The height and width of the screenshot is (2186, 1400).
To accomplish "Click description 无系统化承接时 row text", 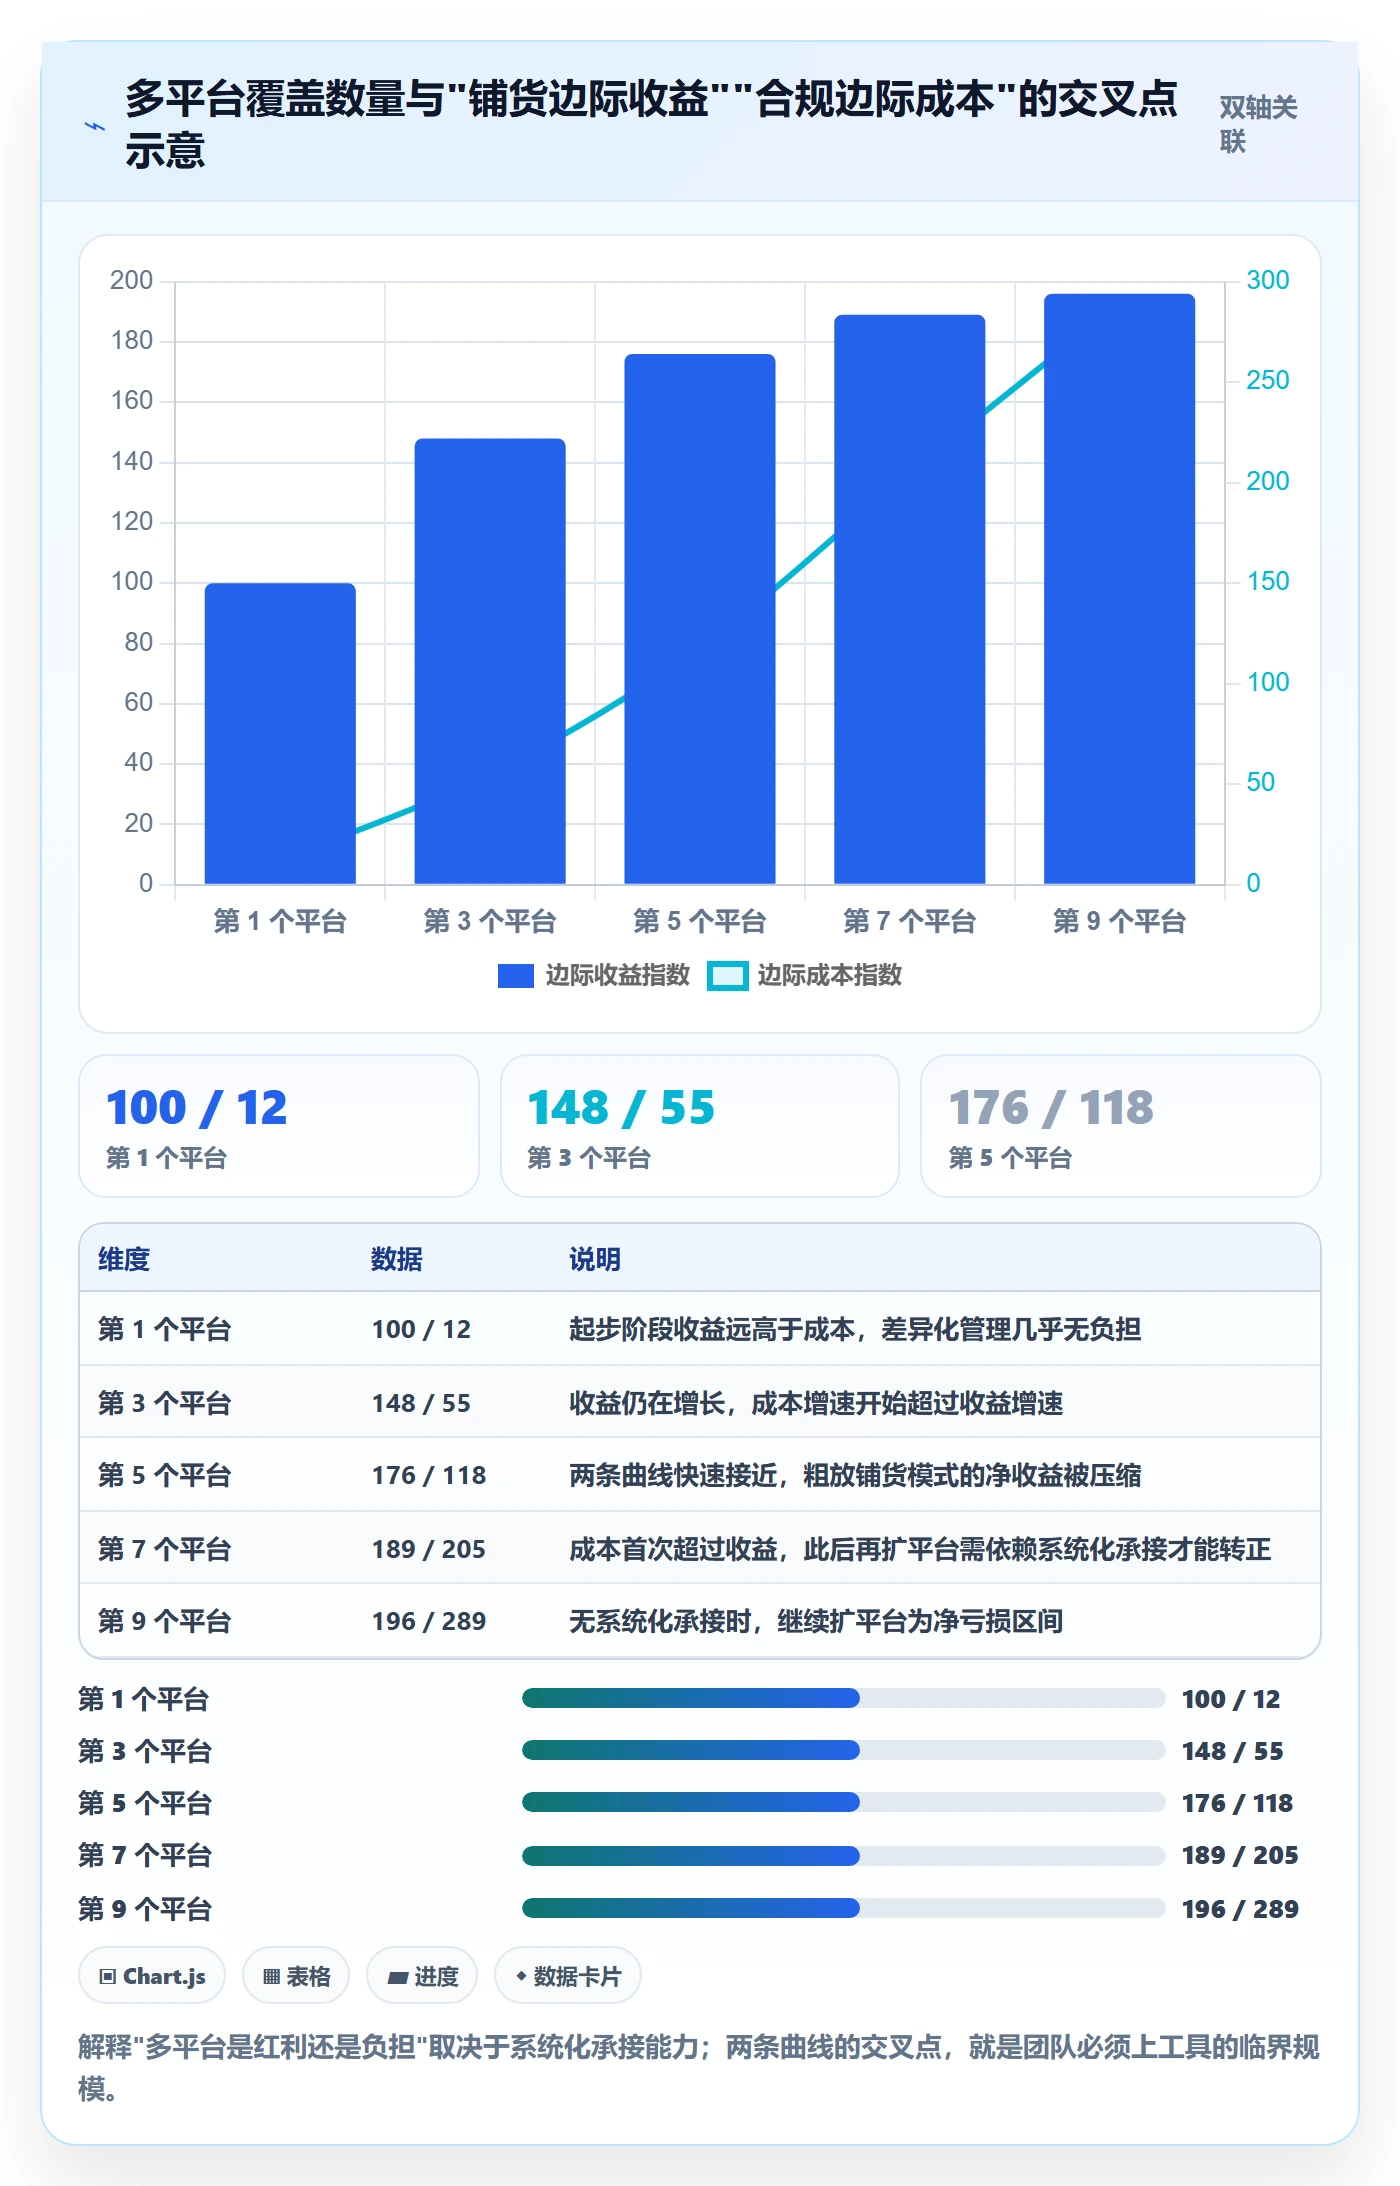I will pyautogui.click(x=816, y=1621).
